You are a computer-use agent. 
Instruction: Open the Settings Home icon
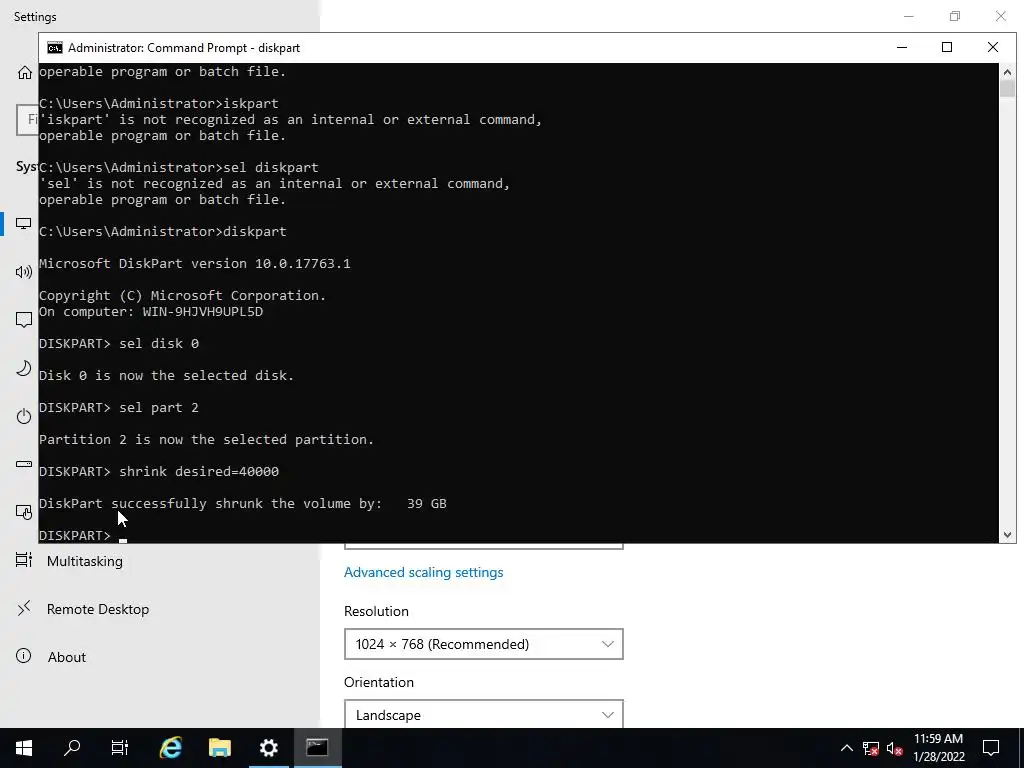pyautogui.click(x=24, y=72)
